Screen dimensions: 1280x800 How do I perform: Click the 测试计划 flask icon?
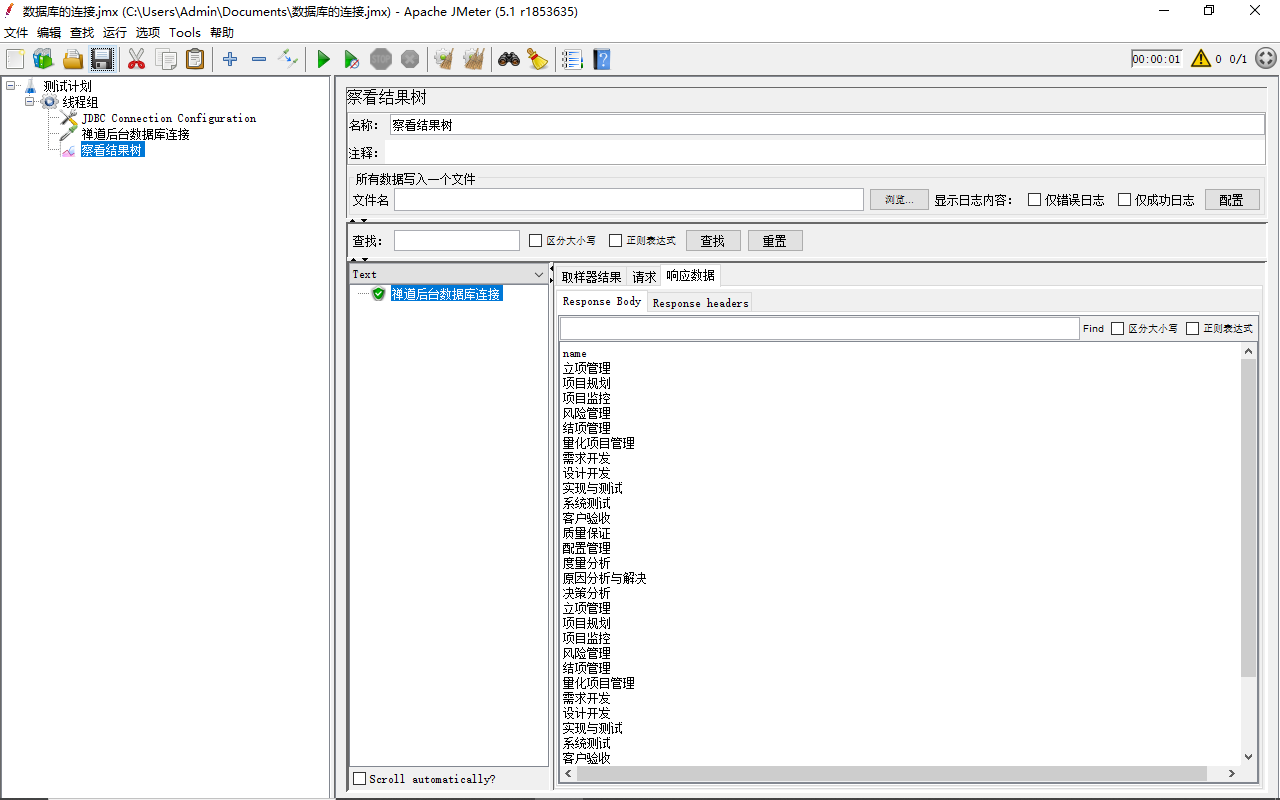coord(29,87)
